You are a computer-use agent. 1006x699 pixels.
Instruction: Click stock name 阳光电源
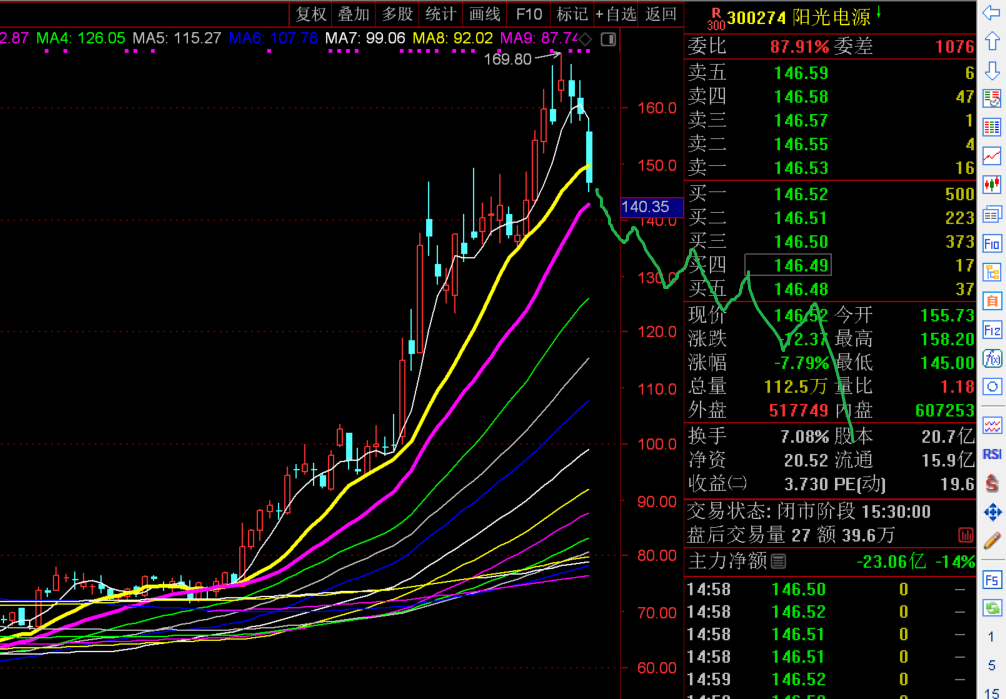(831, 17)
